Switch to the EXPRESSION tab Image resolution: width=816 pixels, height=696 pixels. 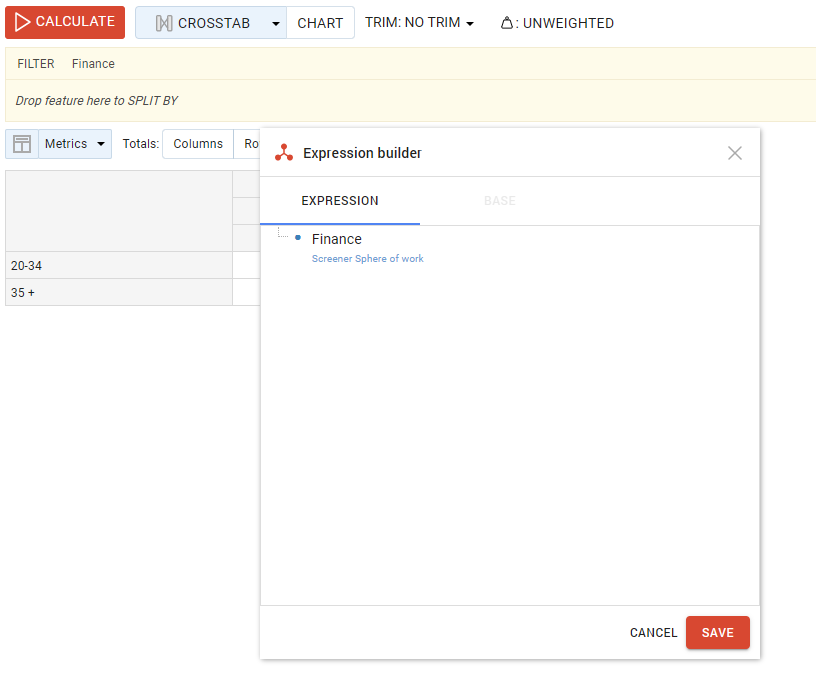[340, 201]
